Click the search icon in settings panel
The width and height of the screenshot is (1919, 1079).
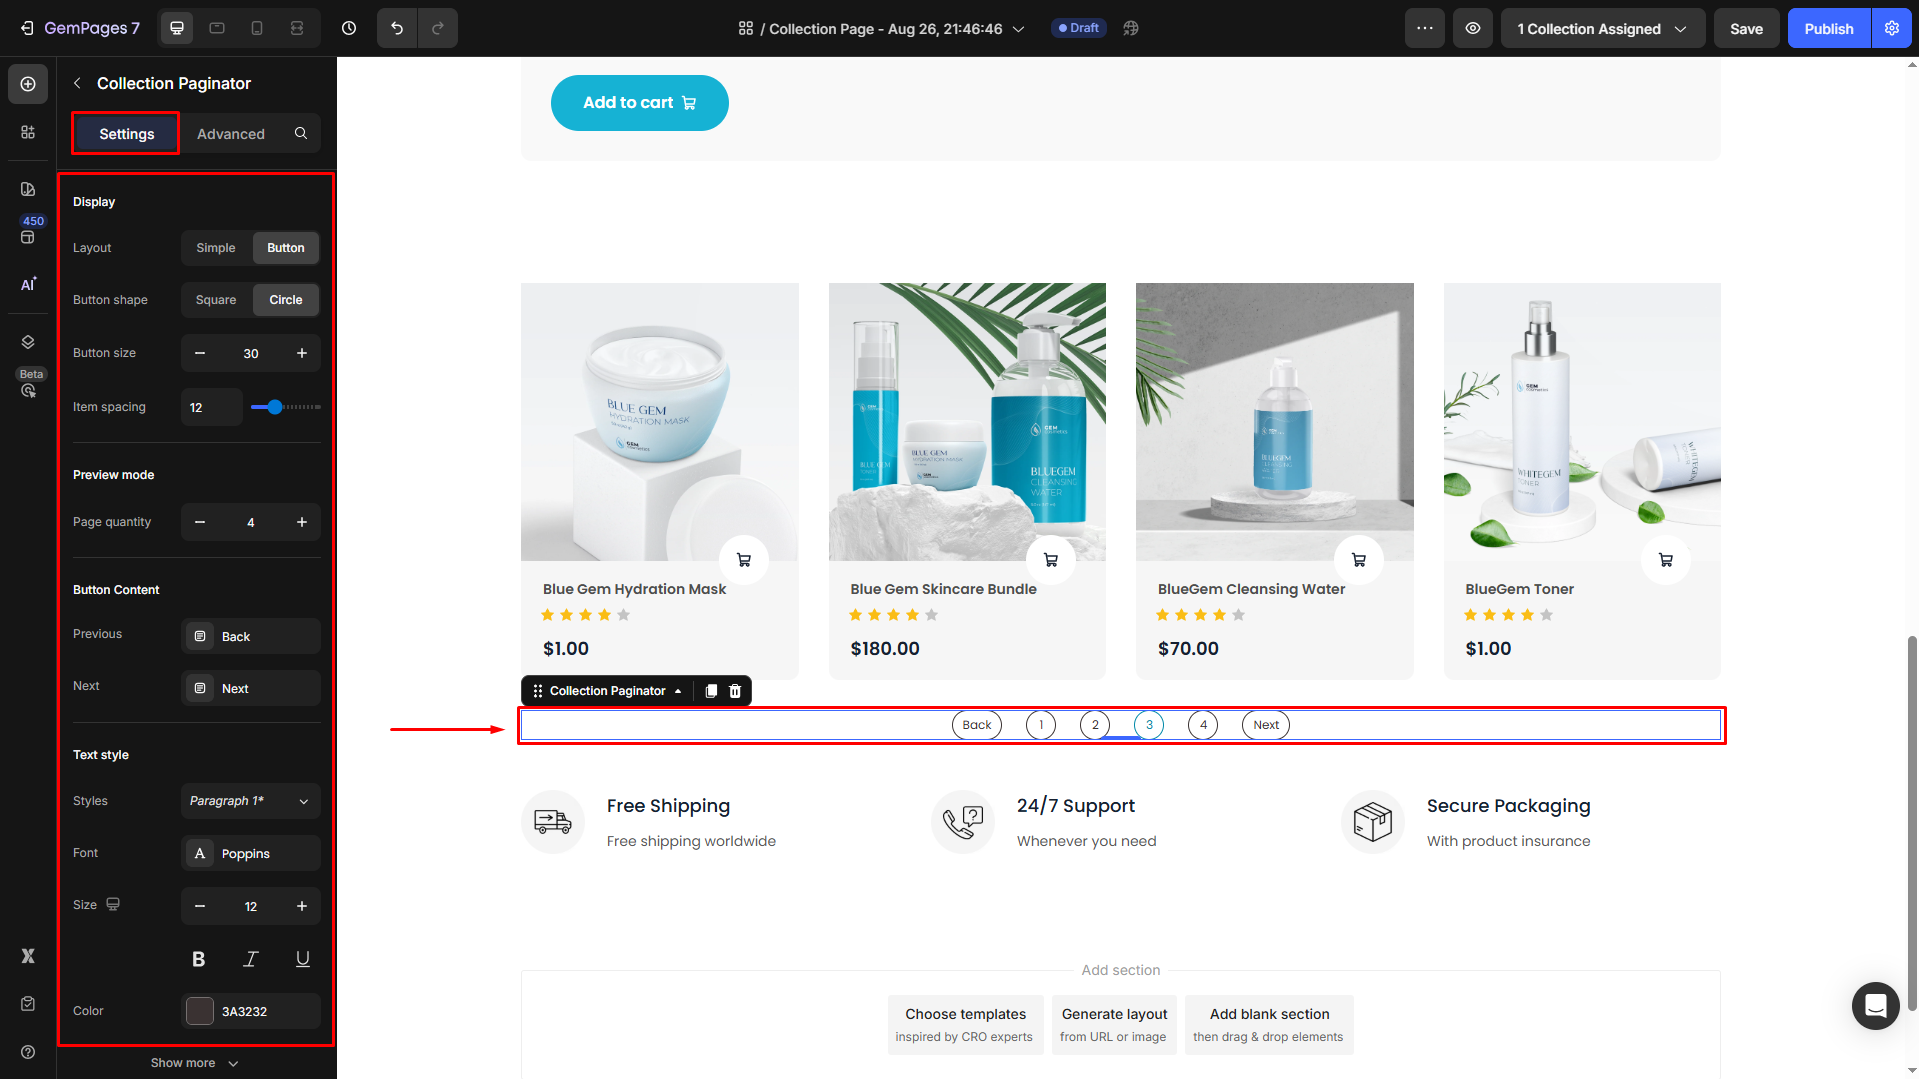pyautogui.click(x=301, y=134)
